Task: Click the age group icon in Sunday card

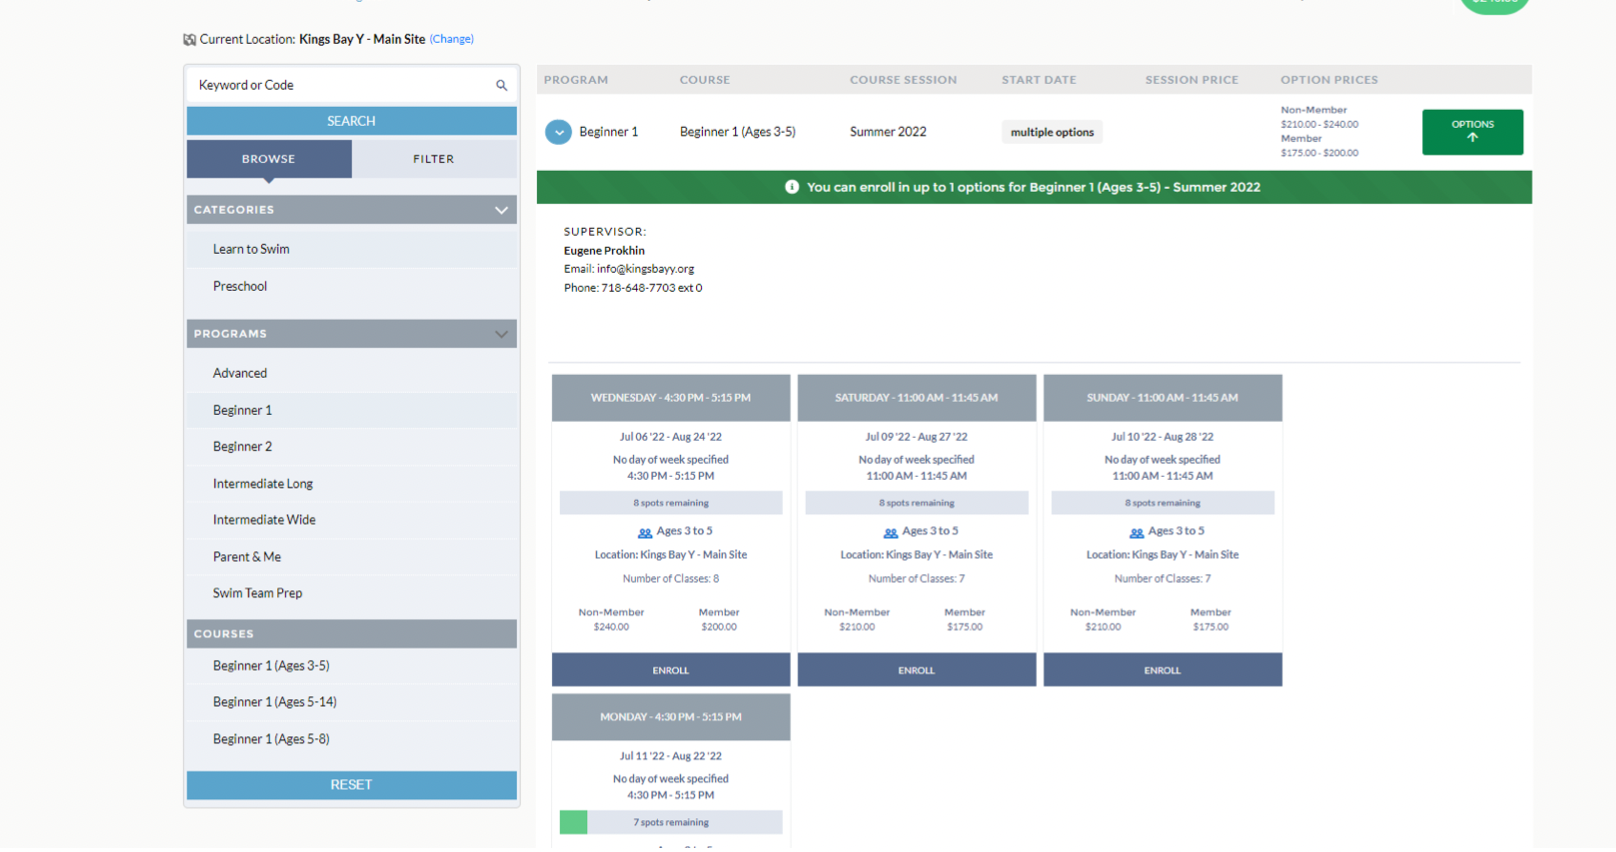Action: [1137, 532]
